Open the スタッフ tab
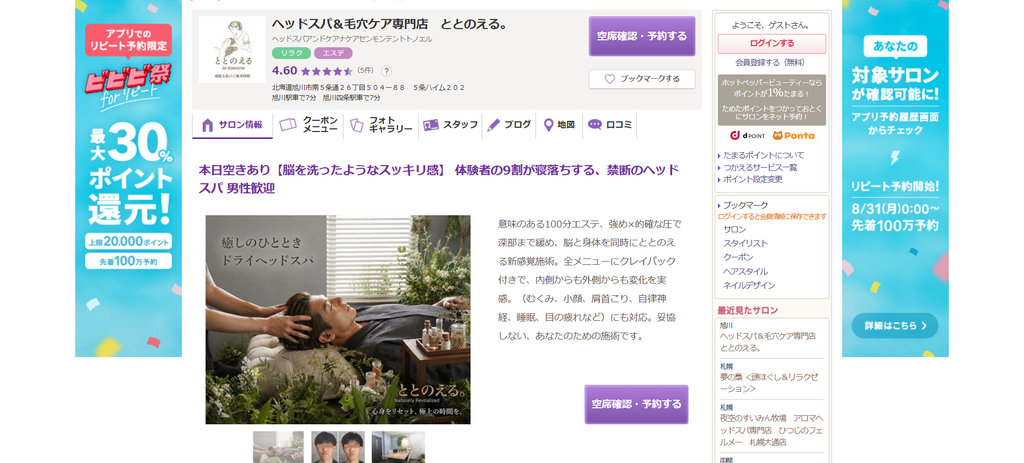 [450, 125]
